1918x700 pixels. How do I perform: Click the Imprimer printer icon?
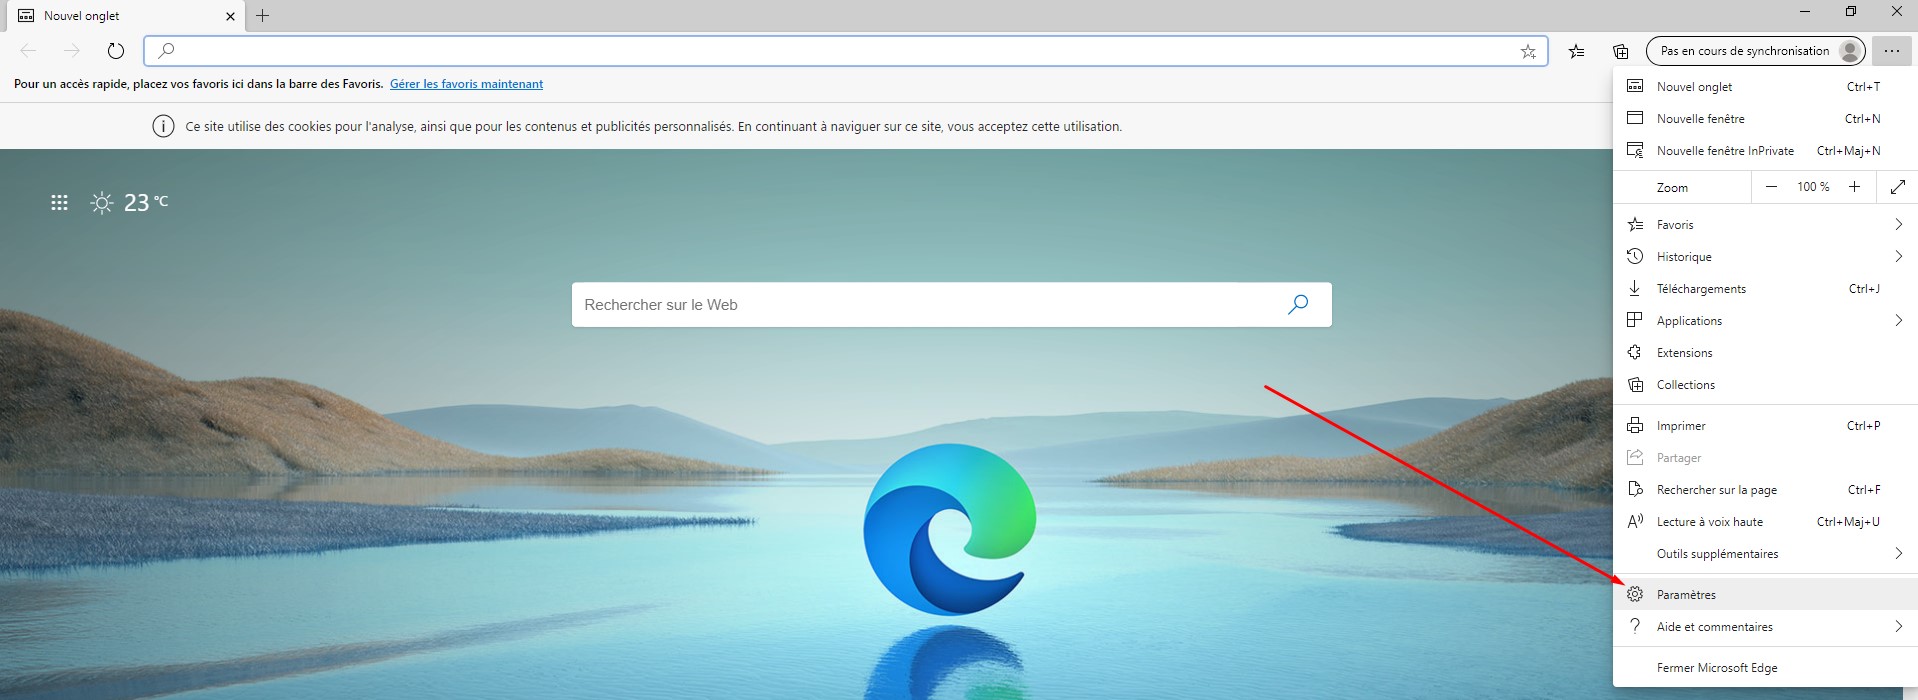click(x=1635, y=425)
